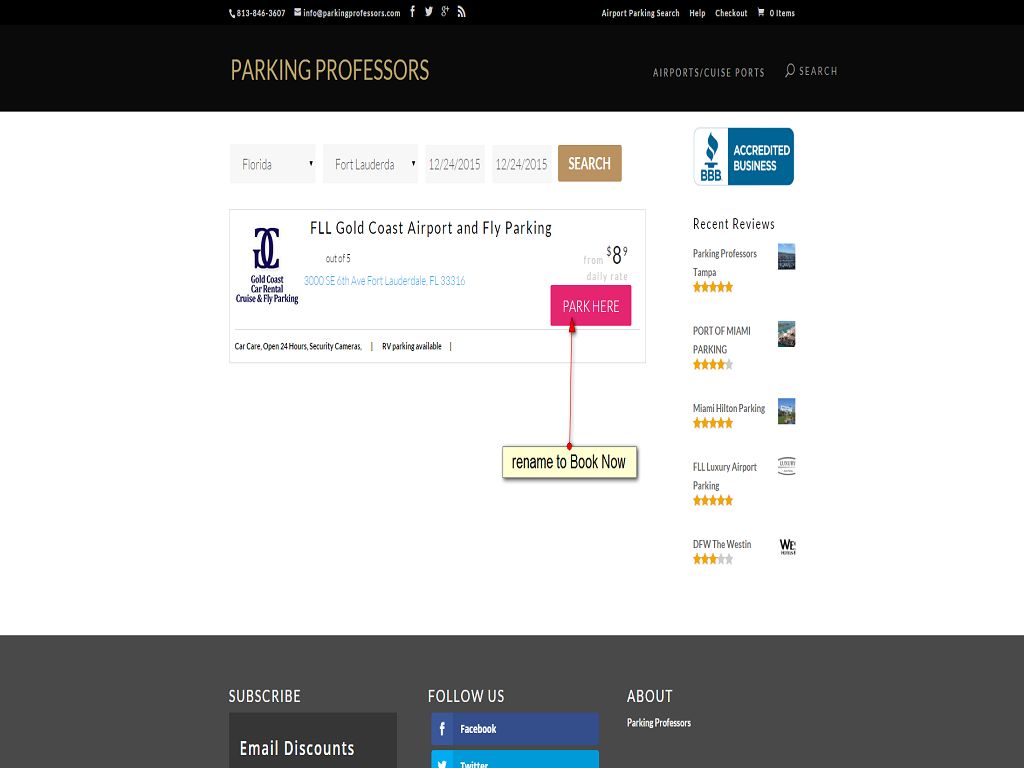Select the second 12/24/2015 date field
Viewport: 1024px width, 768px height.
(521, 164)
